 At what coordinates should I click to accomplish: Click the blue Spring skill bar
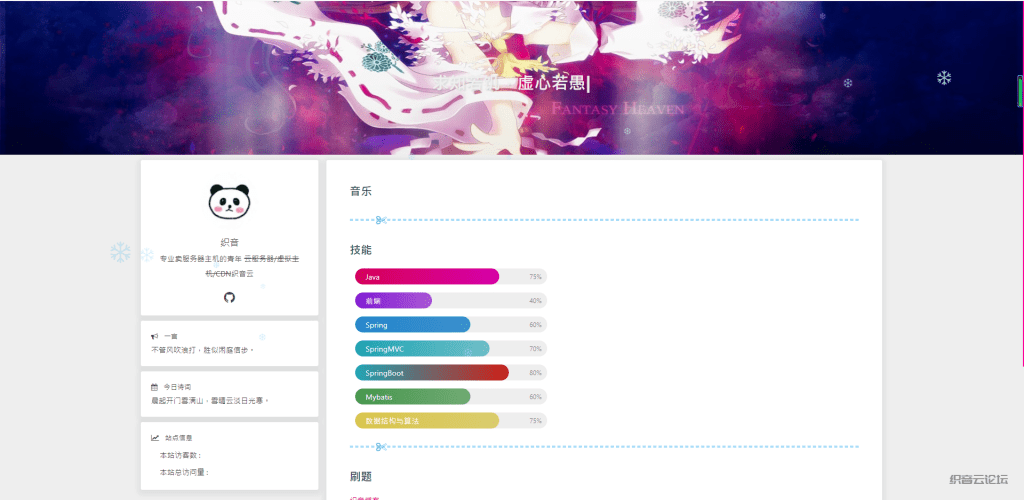[x=412, y=325]
